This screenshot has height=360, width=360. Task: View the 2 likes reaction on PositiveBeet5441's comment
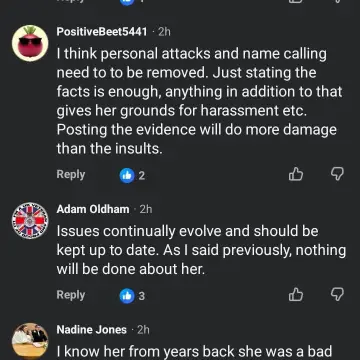point(132,175)
